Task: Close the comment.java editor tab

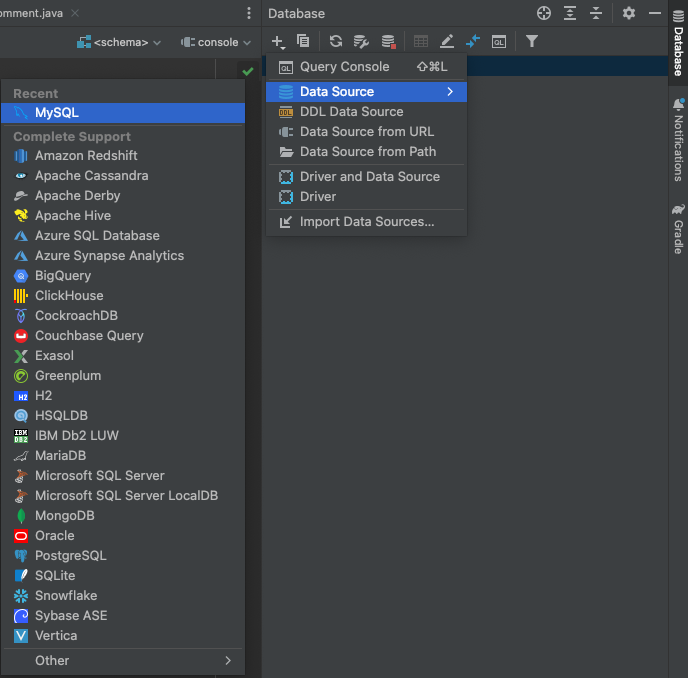Action: [x=75, y=13]
